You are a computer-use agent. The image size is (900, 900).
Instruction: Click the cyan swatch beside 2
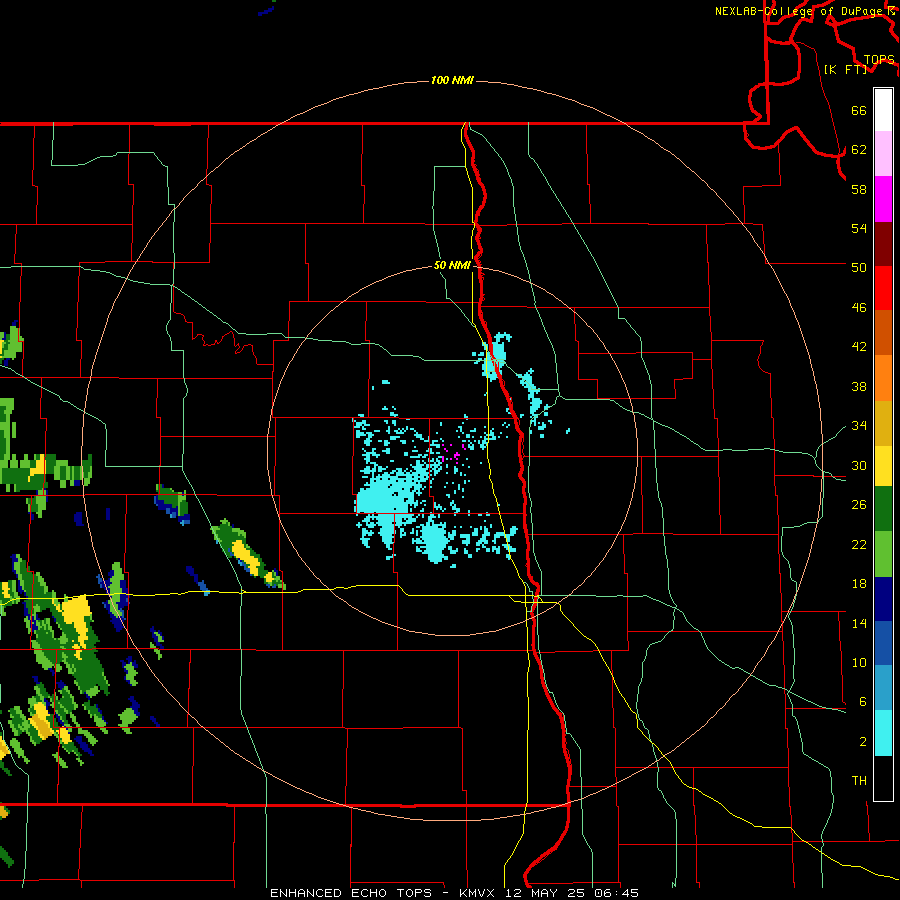coord(883,733)
